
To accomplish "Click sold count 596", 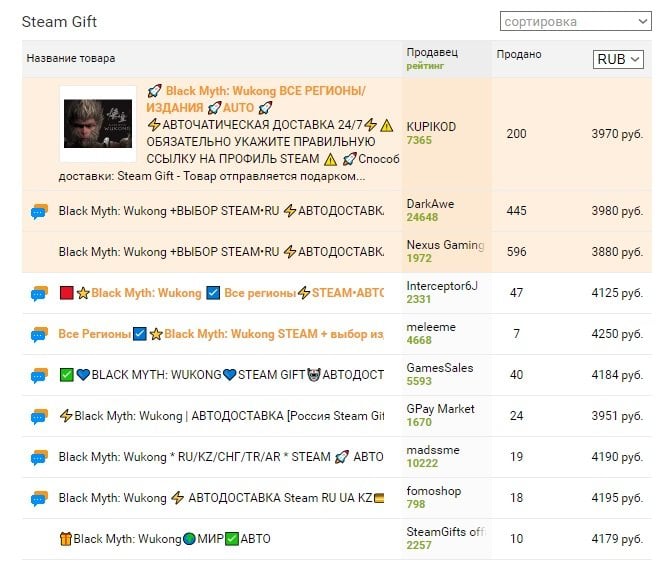I will (516, 252).
